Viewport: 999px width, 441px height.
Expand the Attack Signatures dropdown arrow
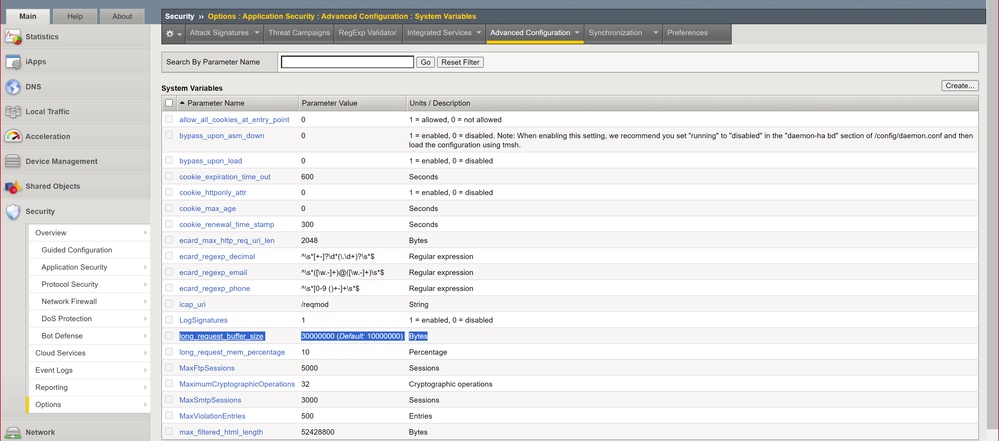257,33
